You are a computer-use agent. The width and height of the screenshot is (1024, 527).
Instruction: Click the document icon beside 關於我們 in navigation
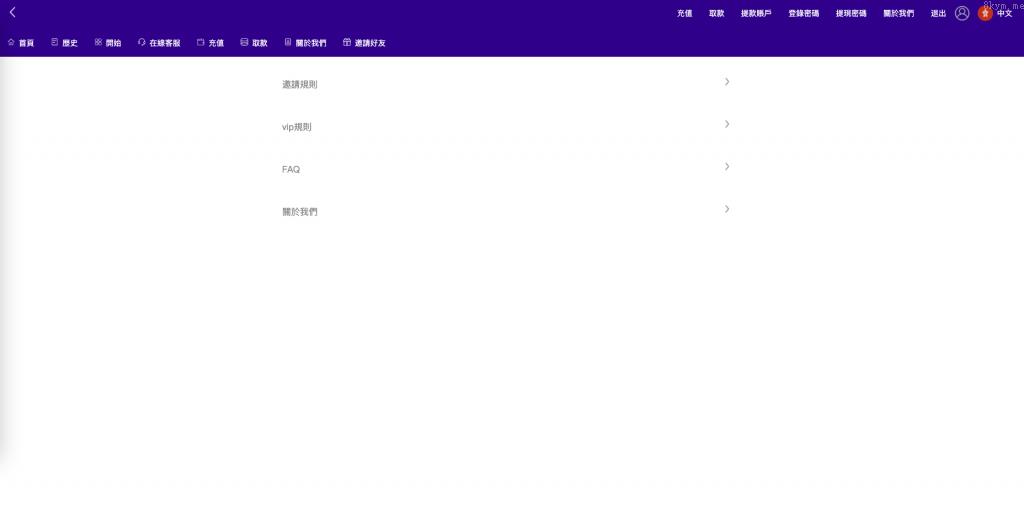pos(288,43)
